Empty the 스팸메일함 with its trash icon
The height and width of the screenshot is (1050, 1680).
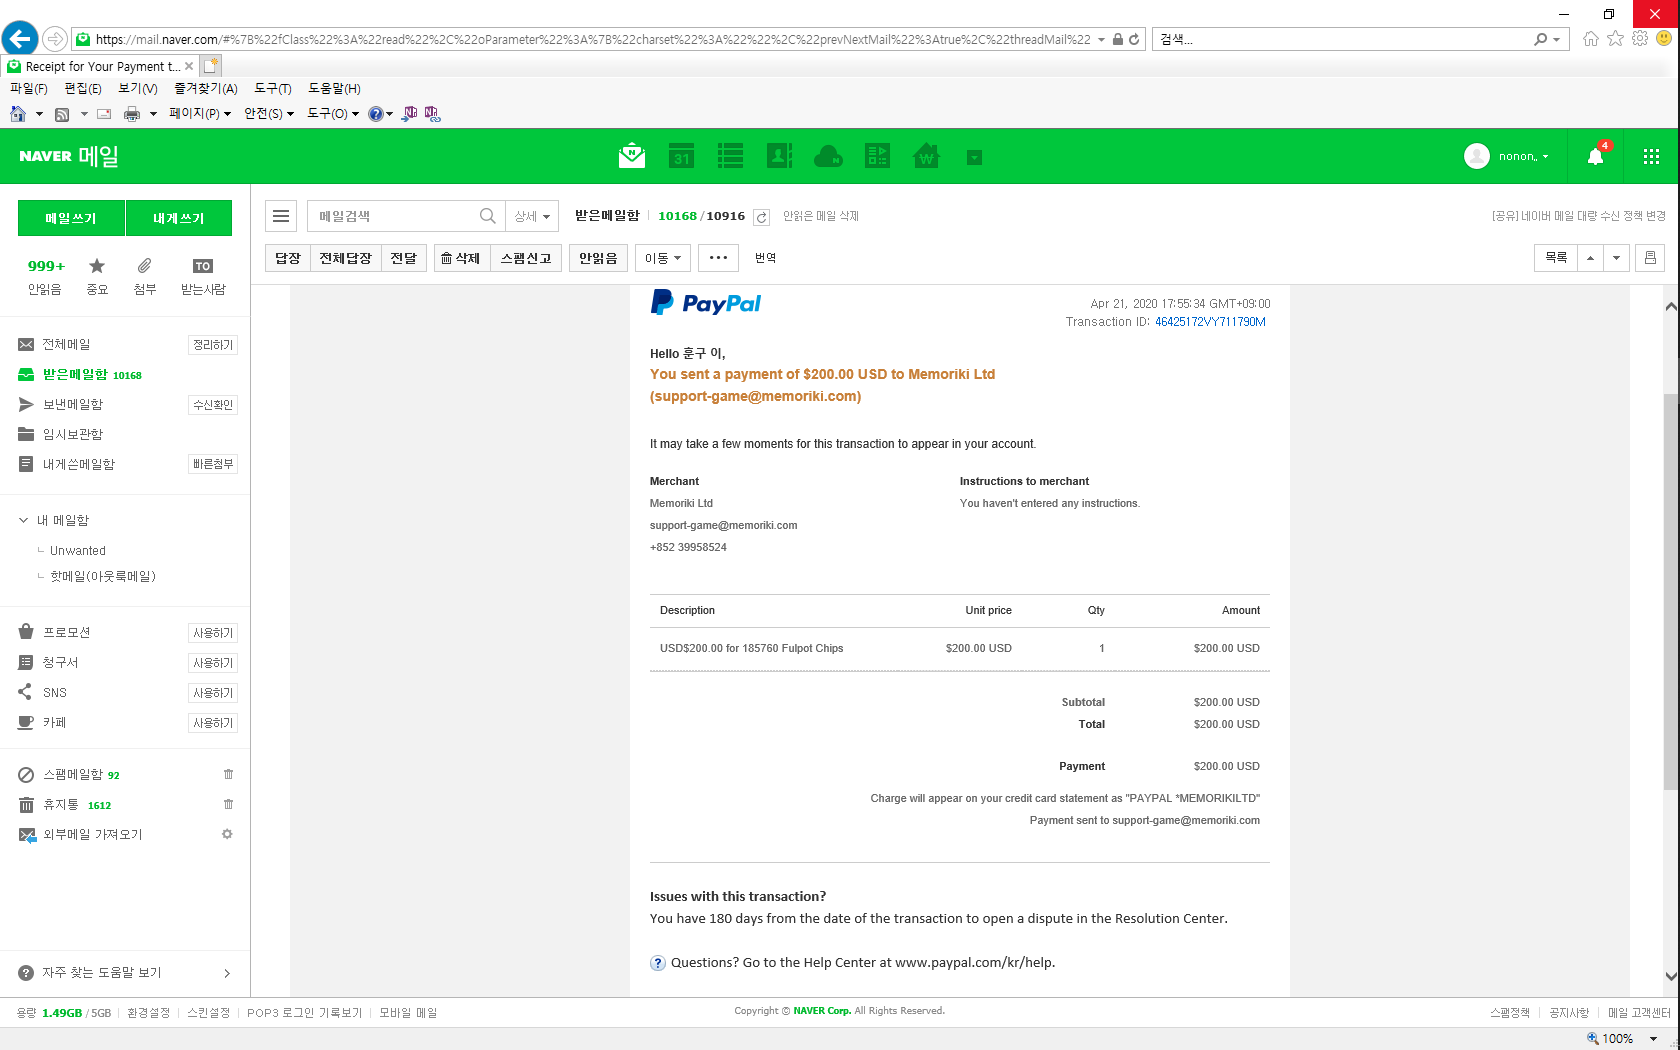point(228,774)
